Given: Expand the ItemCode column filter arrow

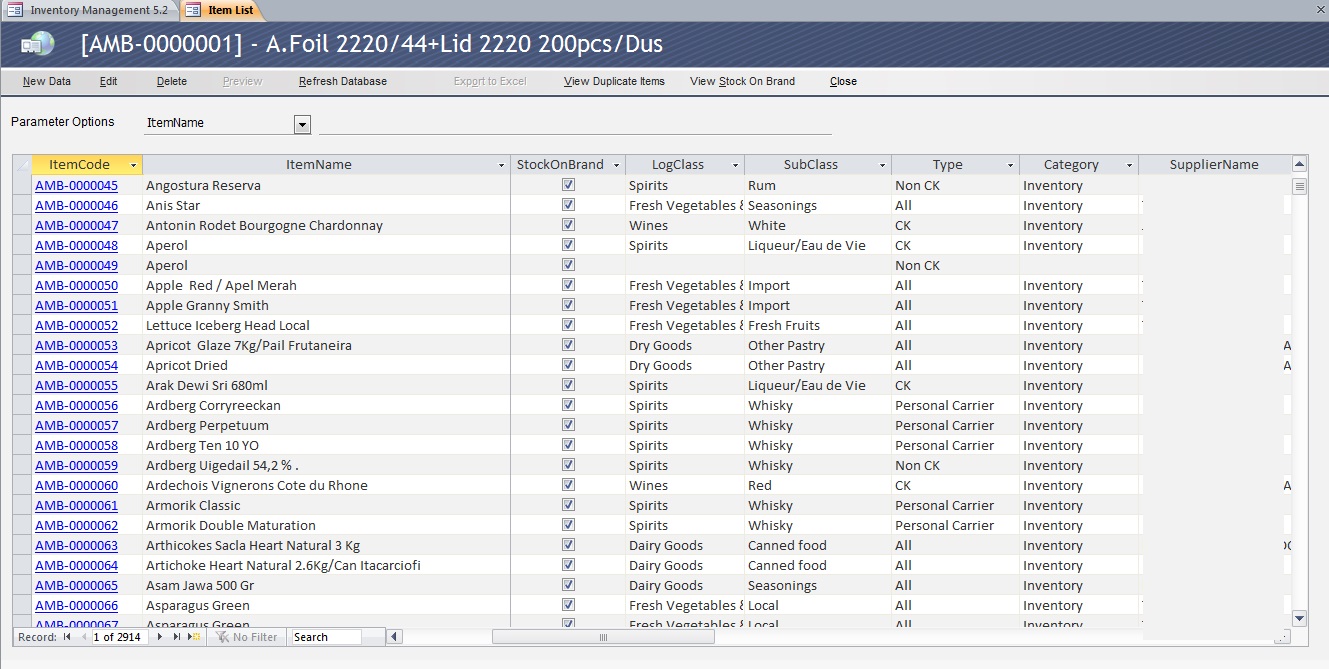Looking at the screenshot, I should (x=133, y=165).
